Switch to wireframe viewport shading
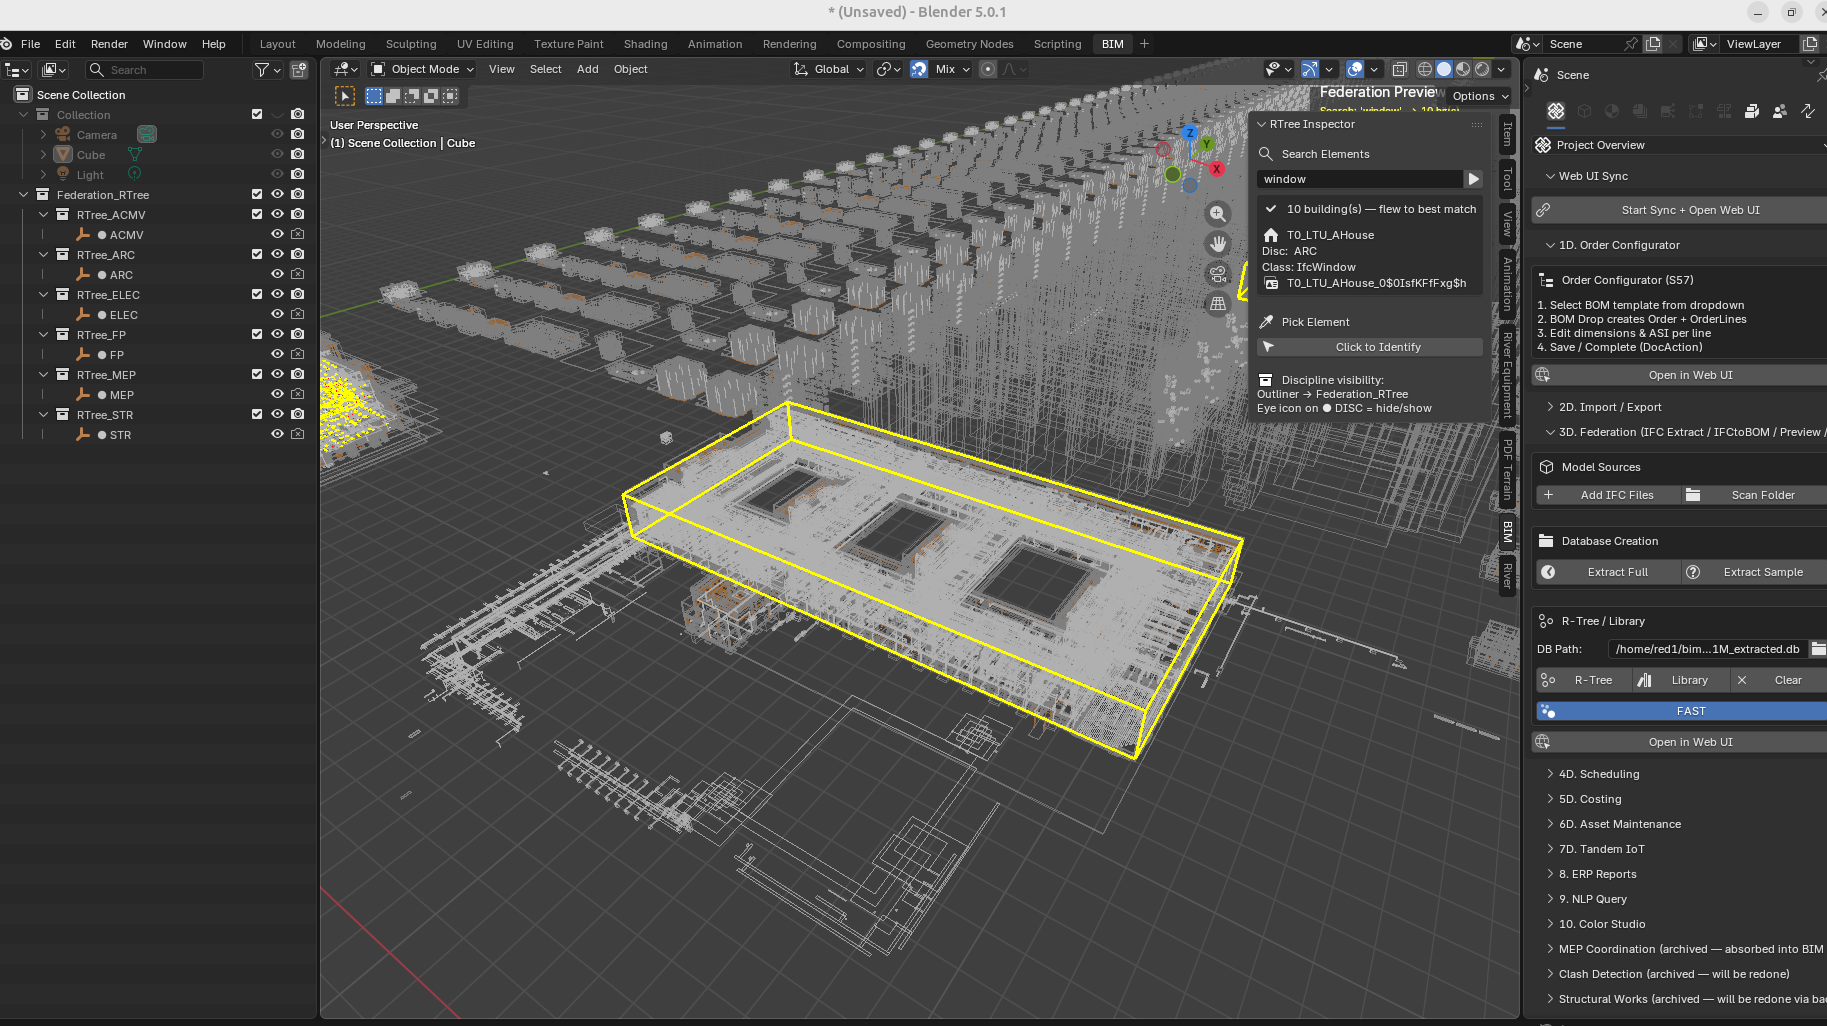1827x1026 pixels. 1425,69
